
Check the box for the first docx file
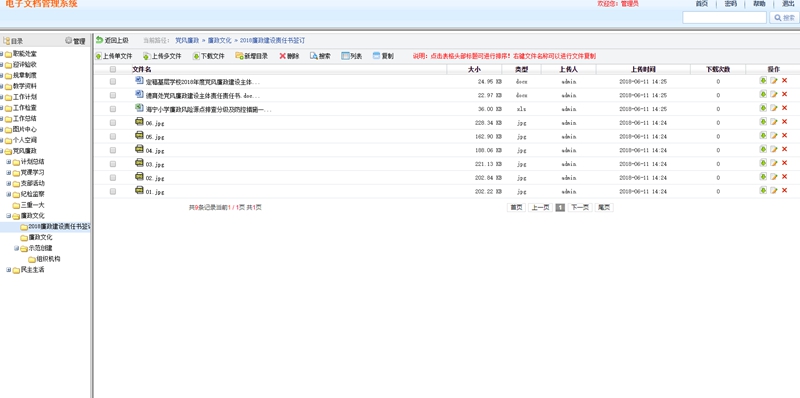(113, 82)
